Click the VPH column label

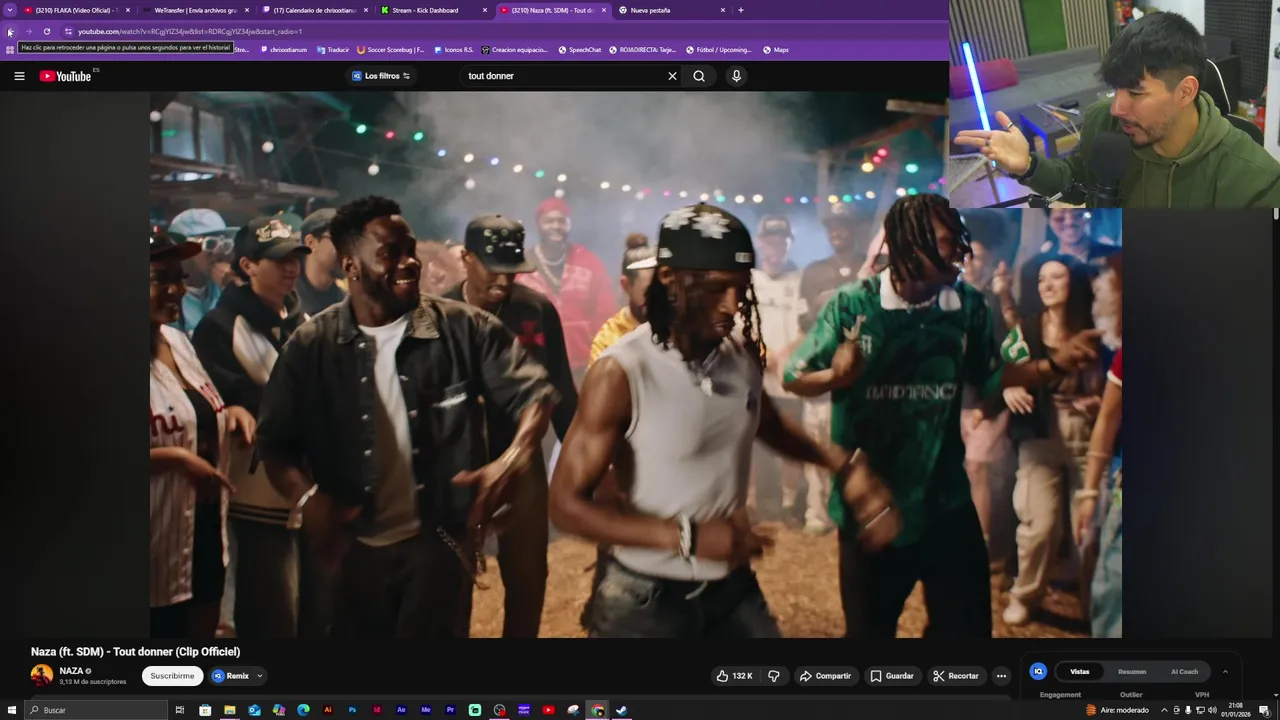click(x=1202, y=695)
